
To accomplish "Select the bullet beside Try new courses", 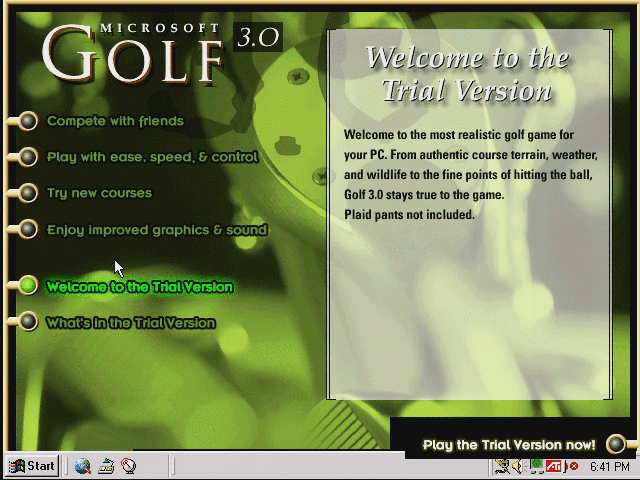I will pyautogui.click(x=28, y=193).
